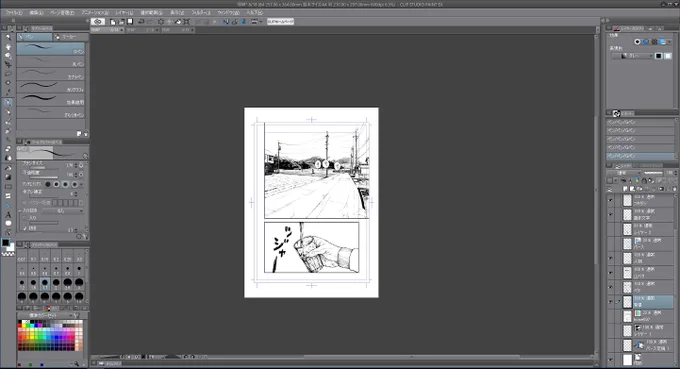The height and width of the screenshot is (369, 680).
Task: Click the New document icon
Action: (x=113, y=21)
